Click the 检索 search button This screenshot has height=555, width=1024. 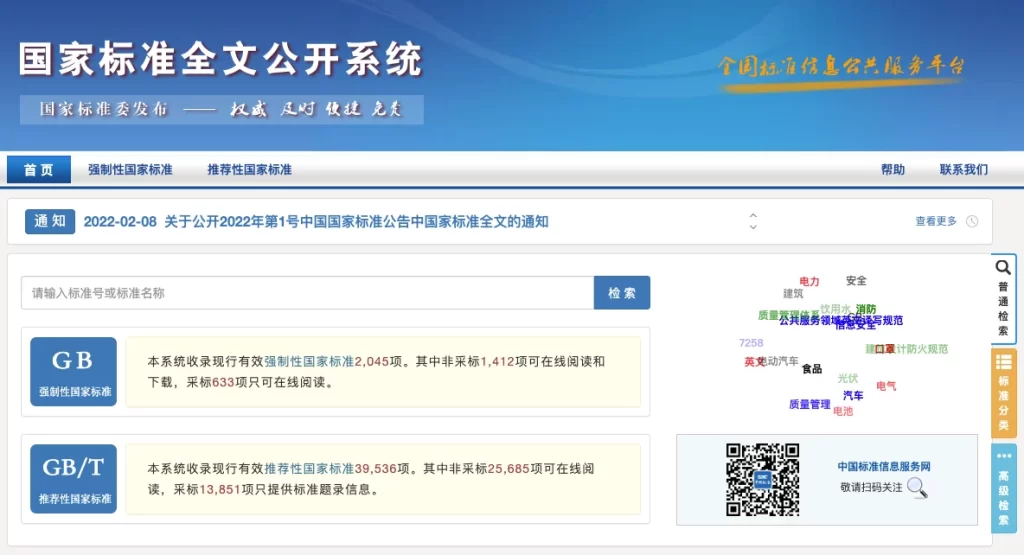(x=622, y=293)
